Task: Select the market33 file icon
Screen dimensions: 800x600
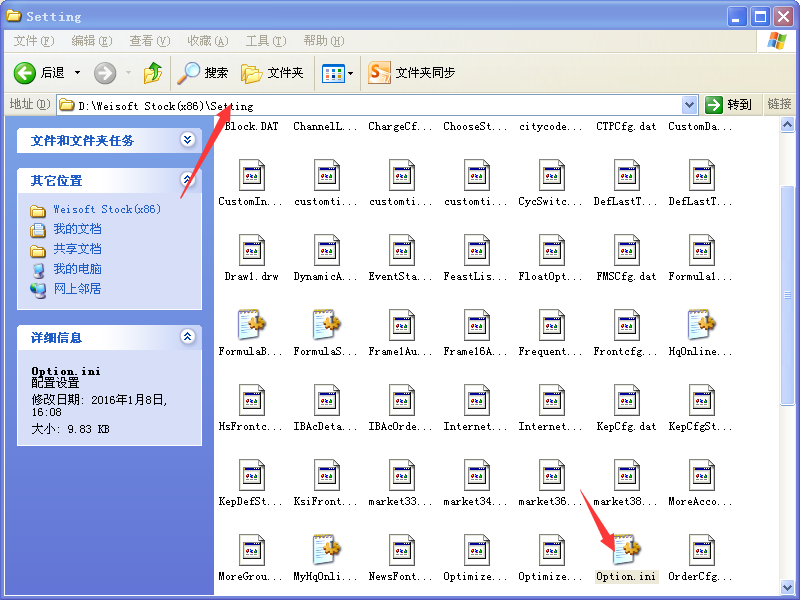Action: click(x=402, y=475)
